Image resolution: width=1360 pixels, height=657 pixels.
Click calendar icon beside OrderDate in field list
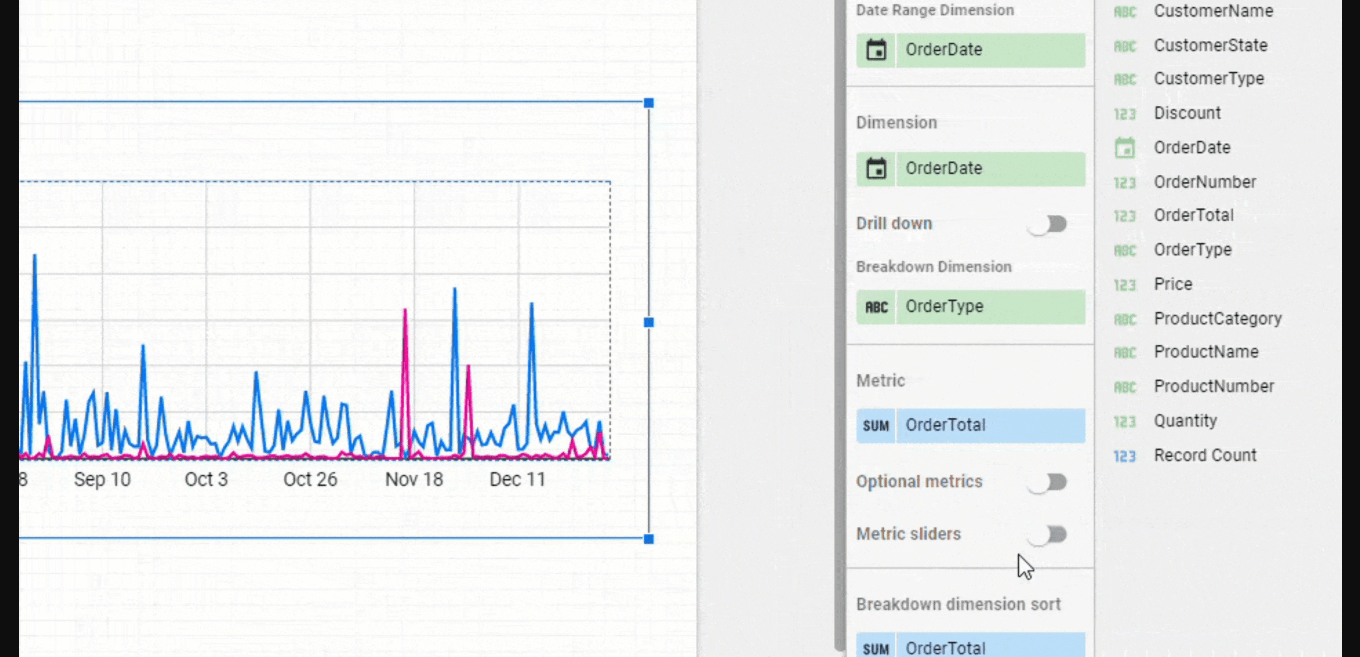point(1125,148)
